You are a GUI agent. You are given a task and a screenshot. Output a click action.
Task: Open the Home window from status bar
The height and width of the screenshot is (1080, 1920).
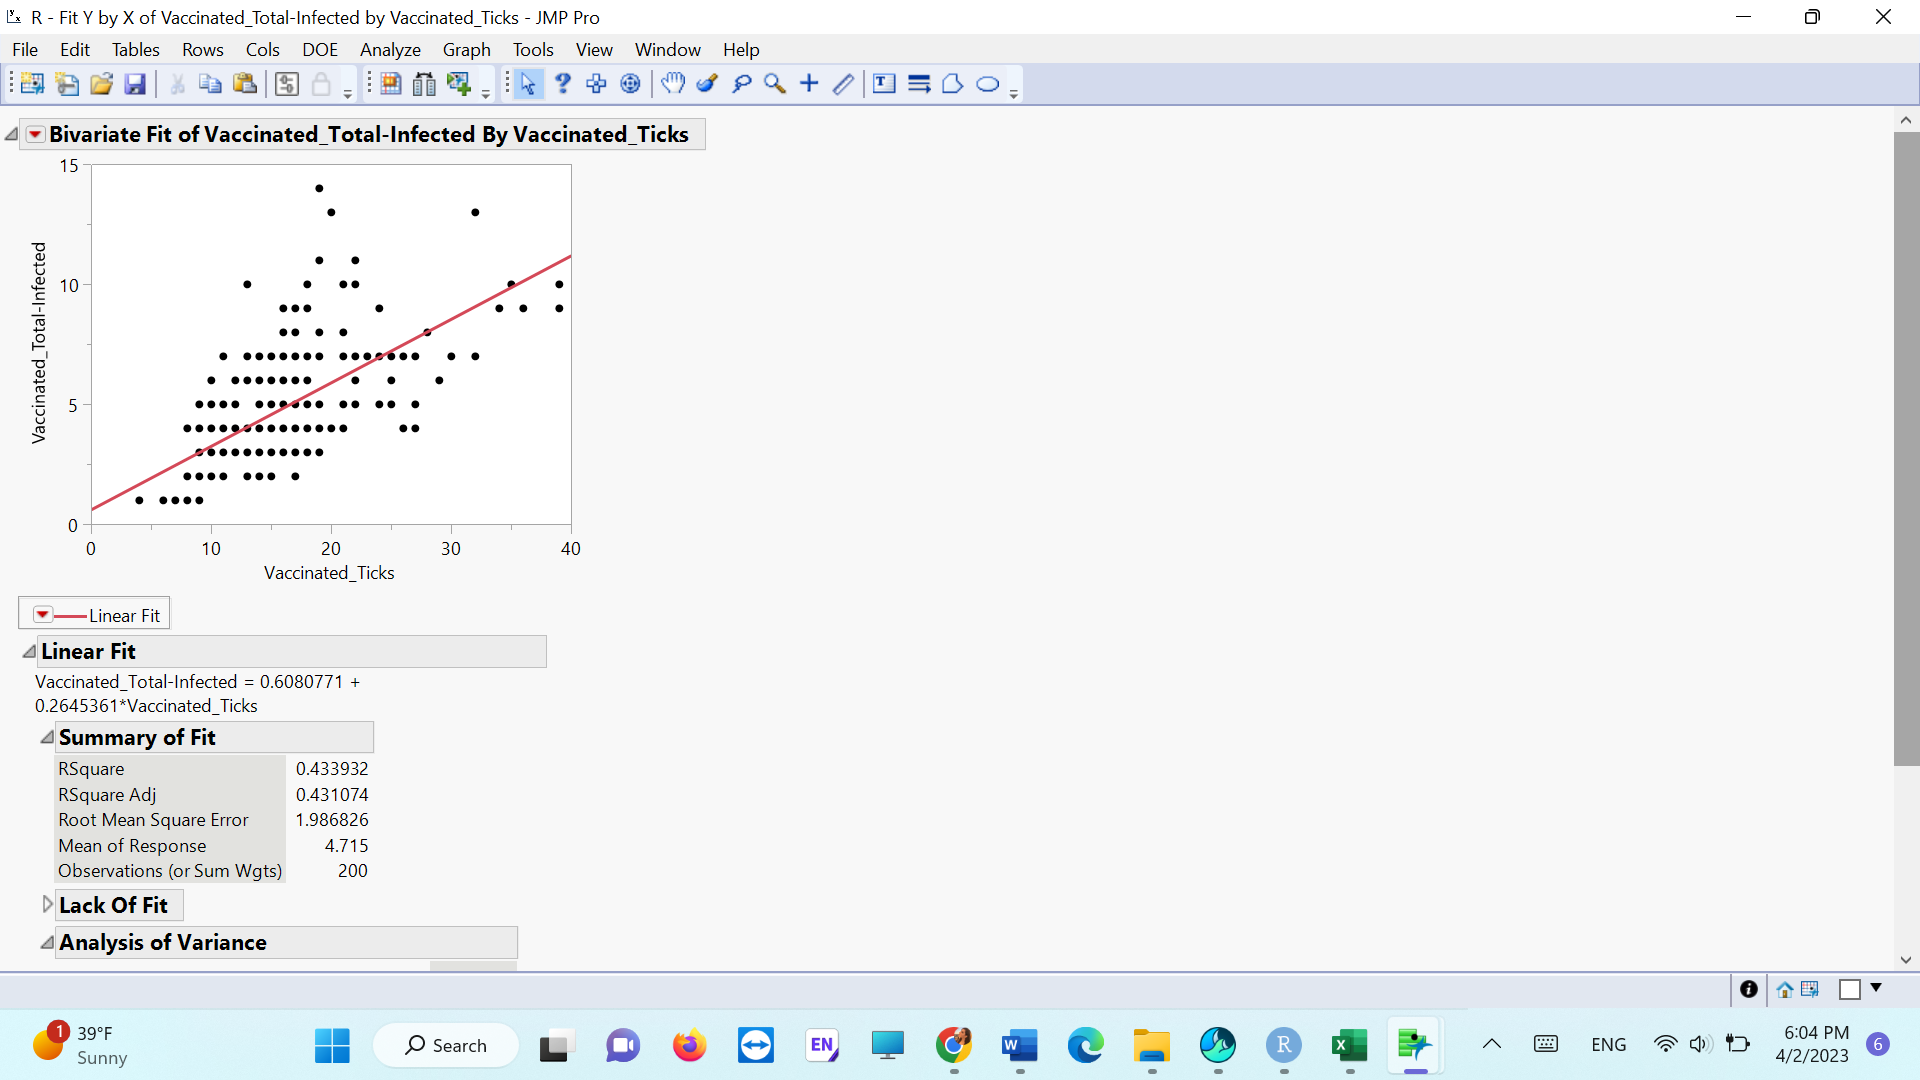click(x=1786, y=989)
